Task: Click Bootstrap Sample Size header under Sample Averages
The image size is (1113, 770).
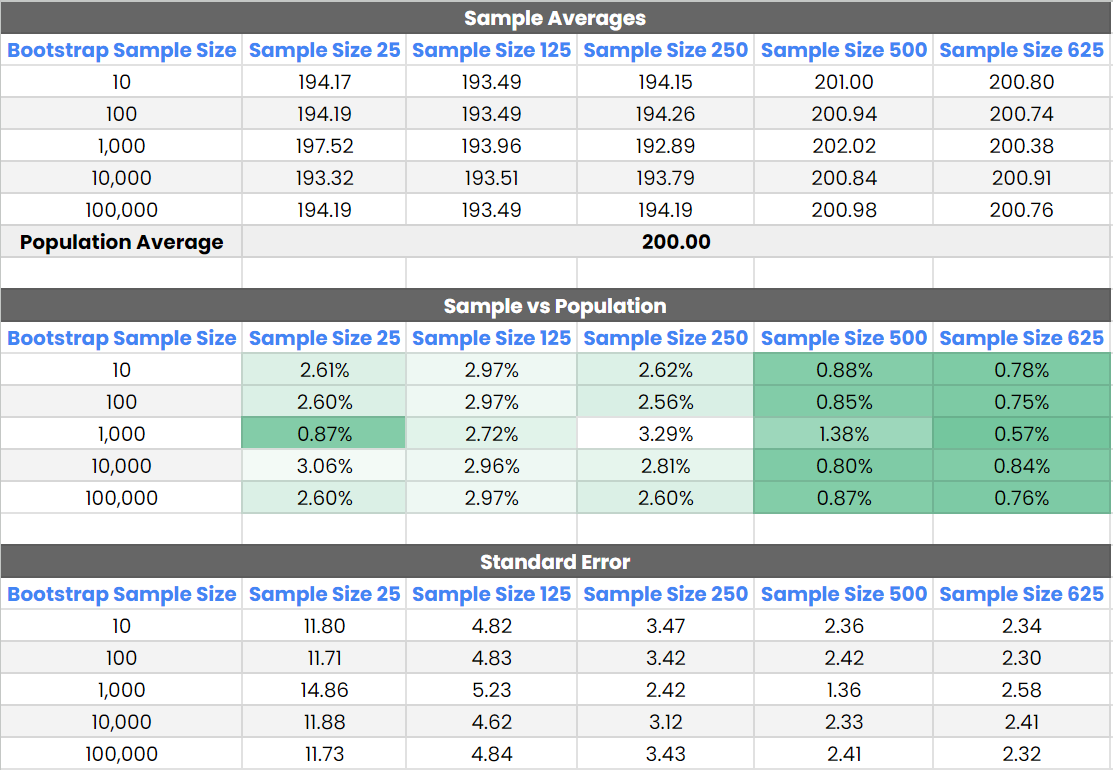Action: (121, 50)
